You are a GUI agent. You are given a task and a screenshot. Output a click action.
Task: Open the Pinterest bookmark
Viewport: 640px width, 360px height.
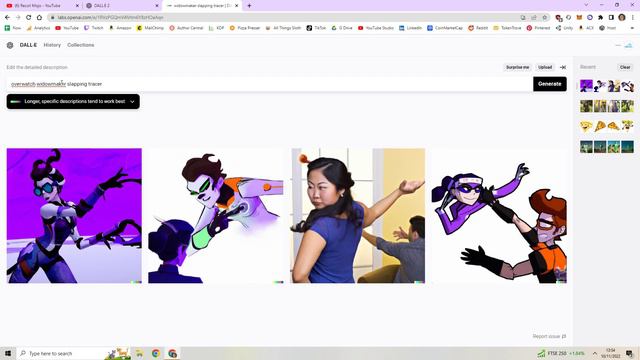click(538, 28)
